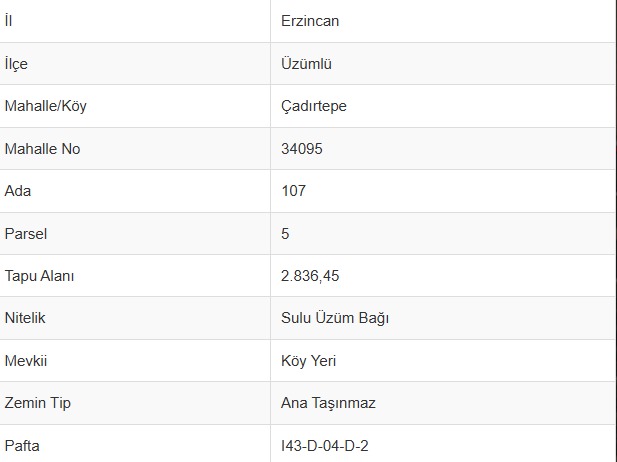Viewport: 617px width, 462px height.
Task: Click the Pafta row label
Action: (22, 446)
